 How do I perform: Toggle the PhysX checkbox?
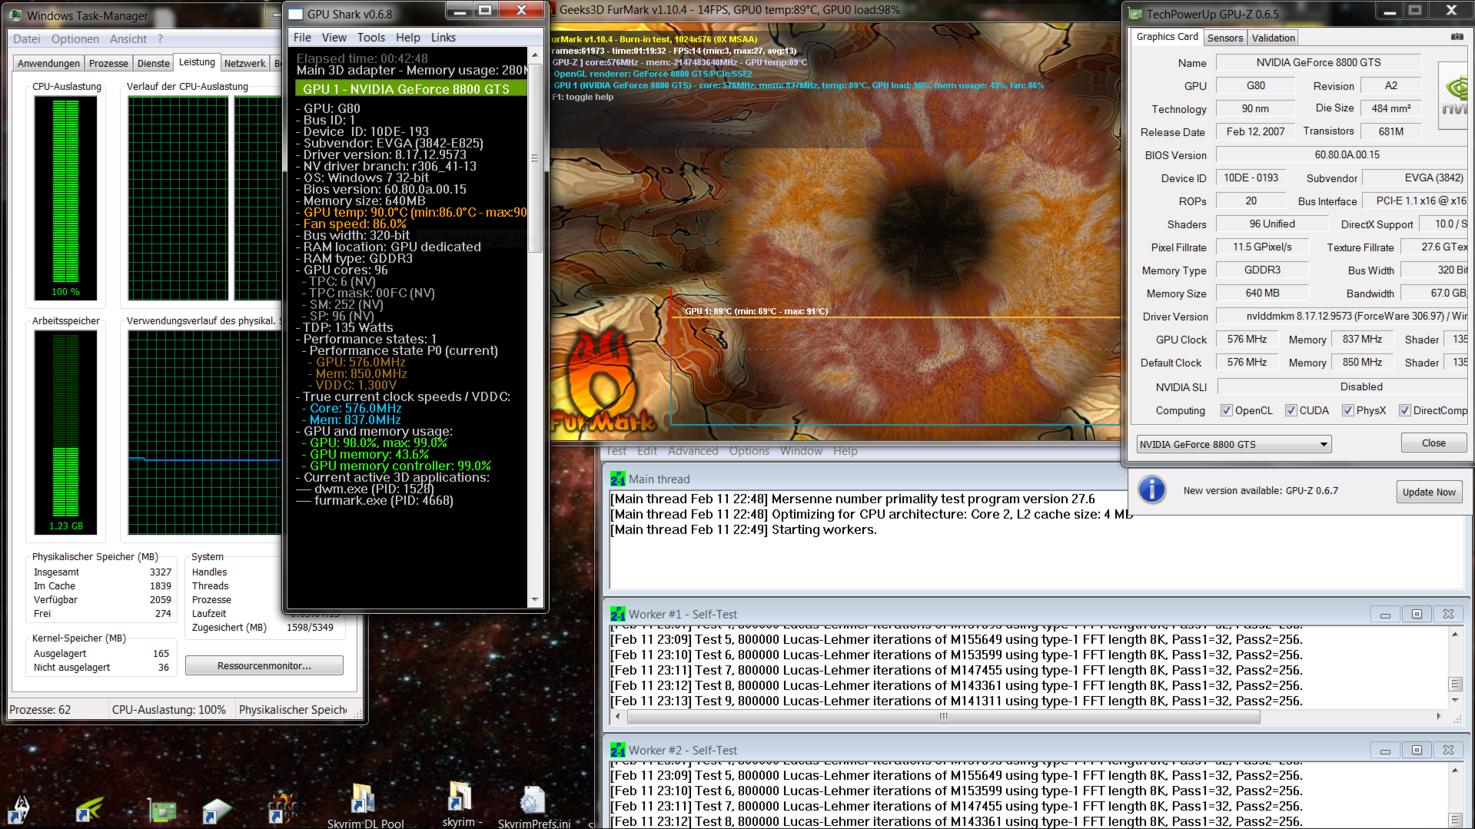1347,411
